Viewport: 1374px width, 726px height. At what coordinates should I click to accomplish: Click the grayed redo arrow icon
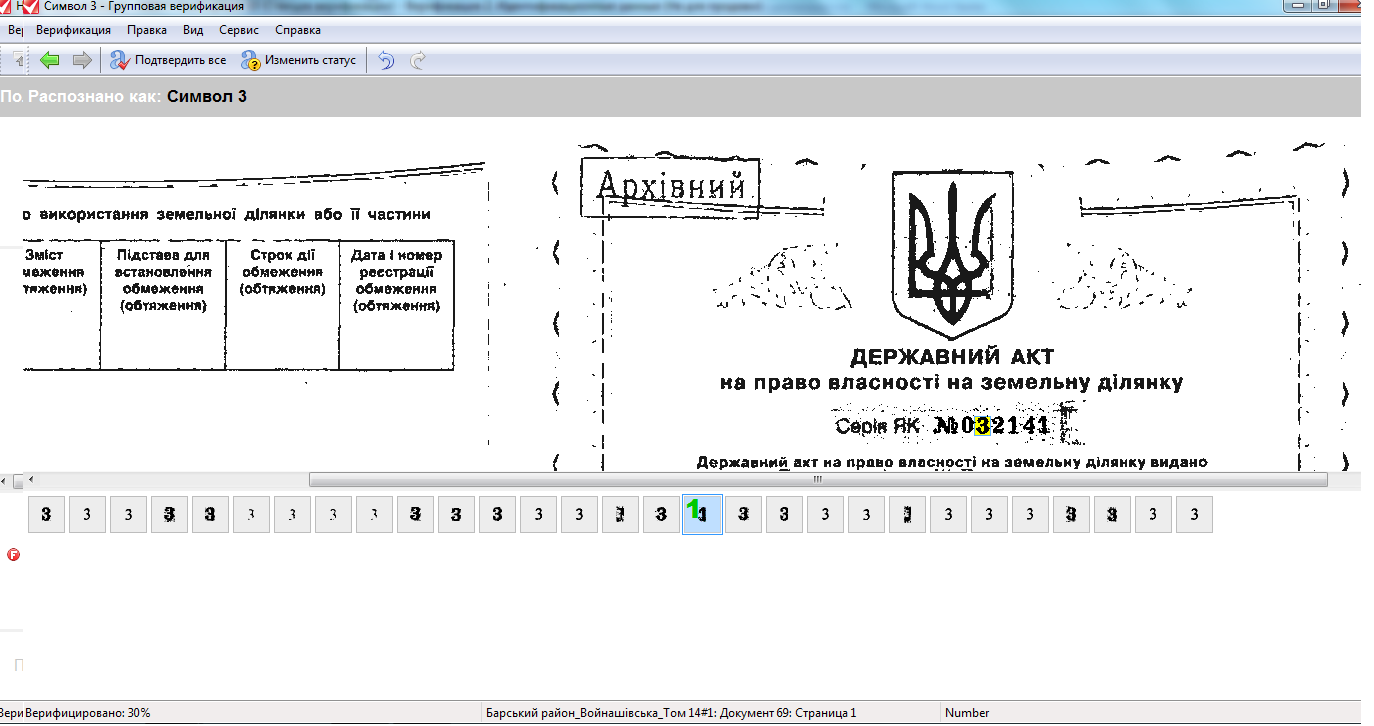(x=418, y=60)
